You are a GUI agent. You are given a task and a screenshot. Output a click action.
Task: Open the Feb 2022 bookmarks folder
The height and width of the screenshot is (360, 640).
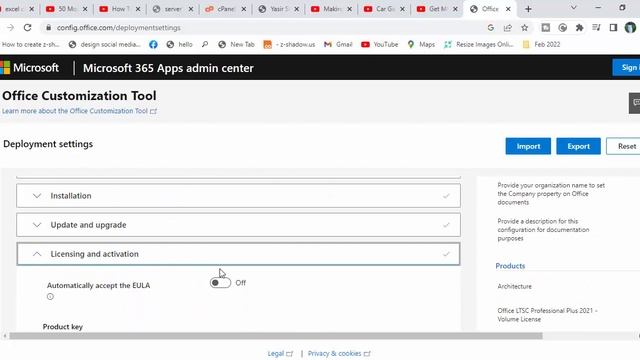[541, 44]
